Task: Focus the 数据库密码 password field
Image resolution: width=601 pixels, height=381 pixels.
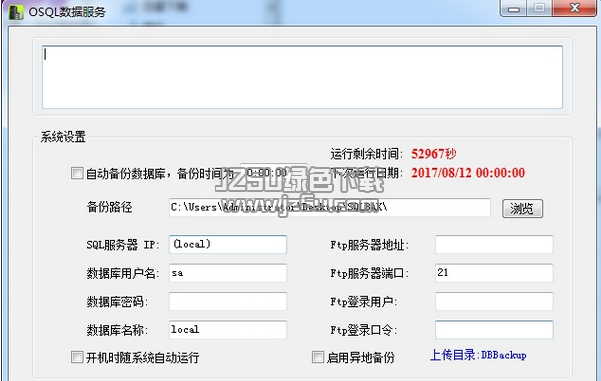Action: 228,301
